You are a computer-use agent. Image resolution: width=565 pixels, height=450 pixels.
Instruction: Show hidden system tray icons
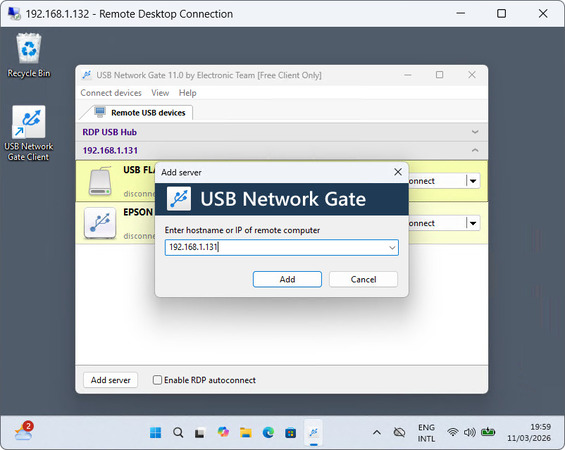377,432
